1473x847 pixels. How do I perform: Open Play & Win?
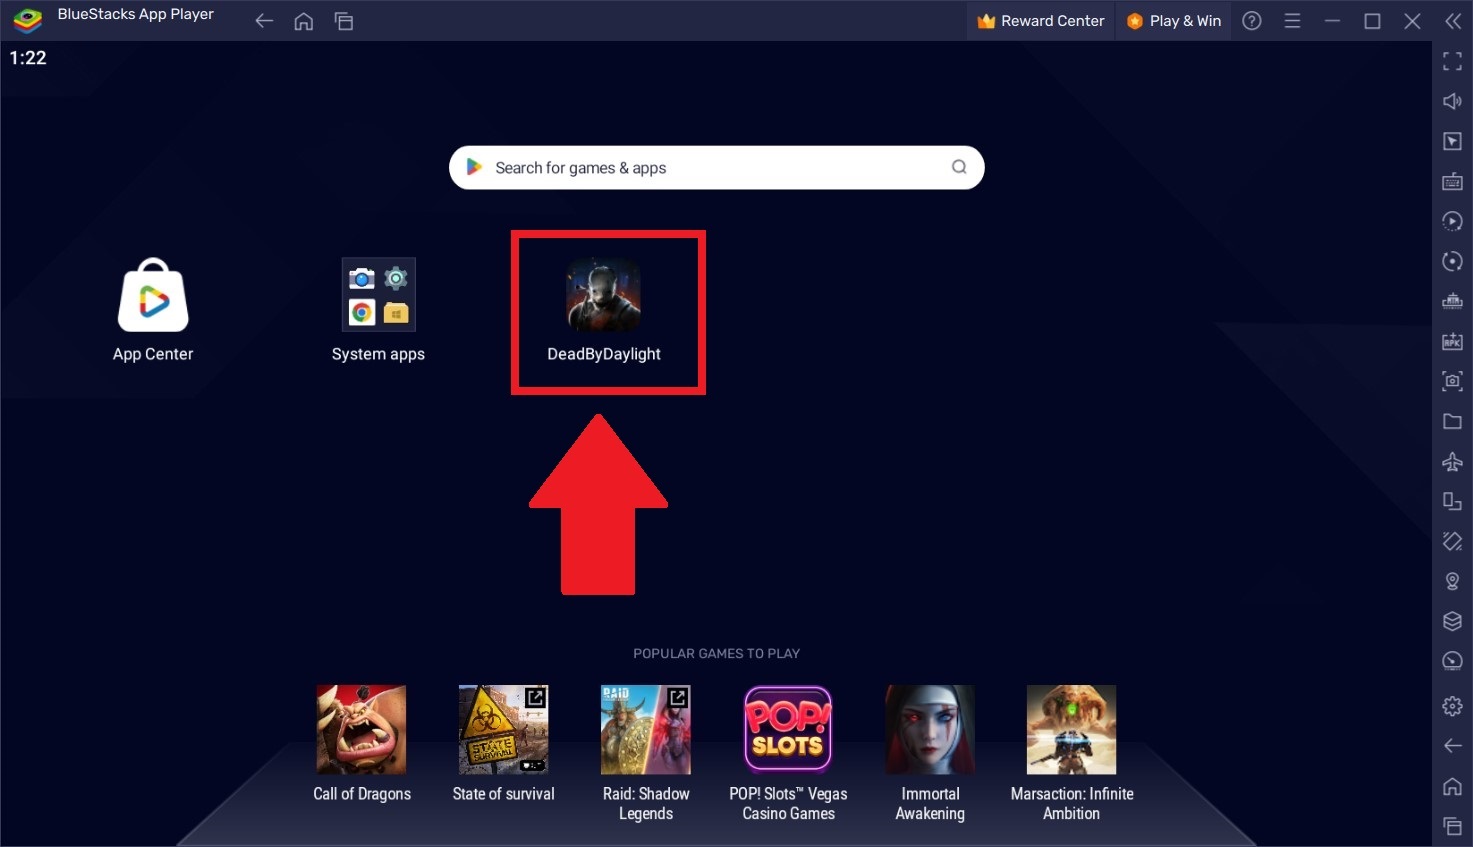1174,21
